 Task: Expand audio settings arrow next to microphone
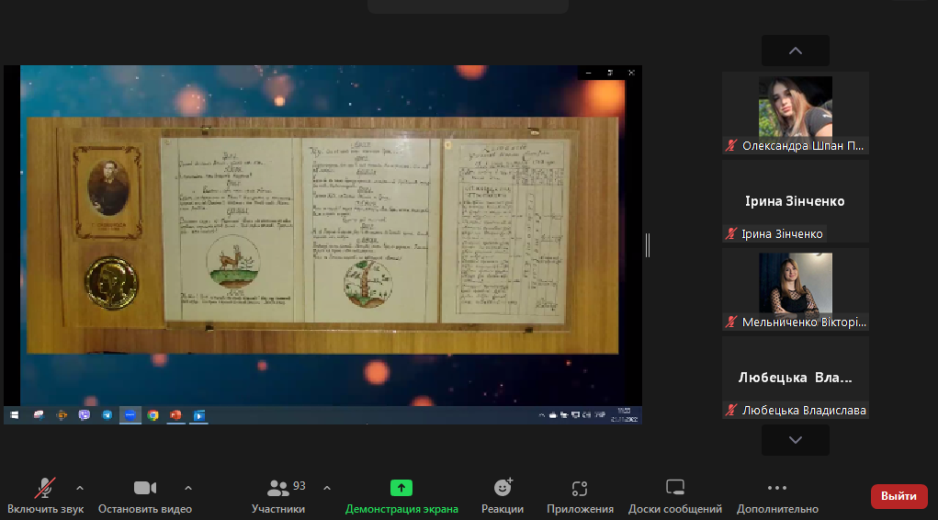tap(80, 488)
